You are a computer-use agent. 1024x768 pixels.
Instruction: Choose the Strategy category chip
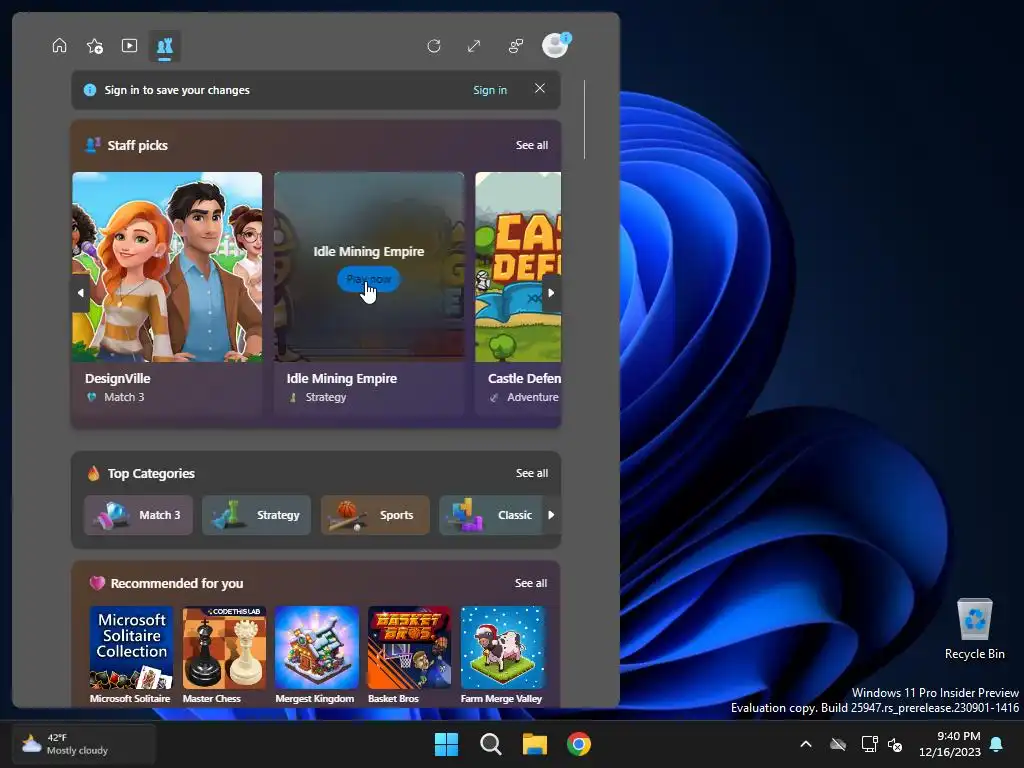256,515
